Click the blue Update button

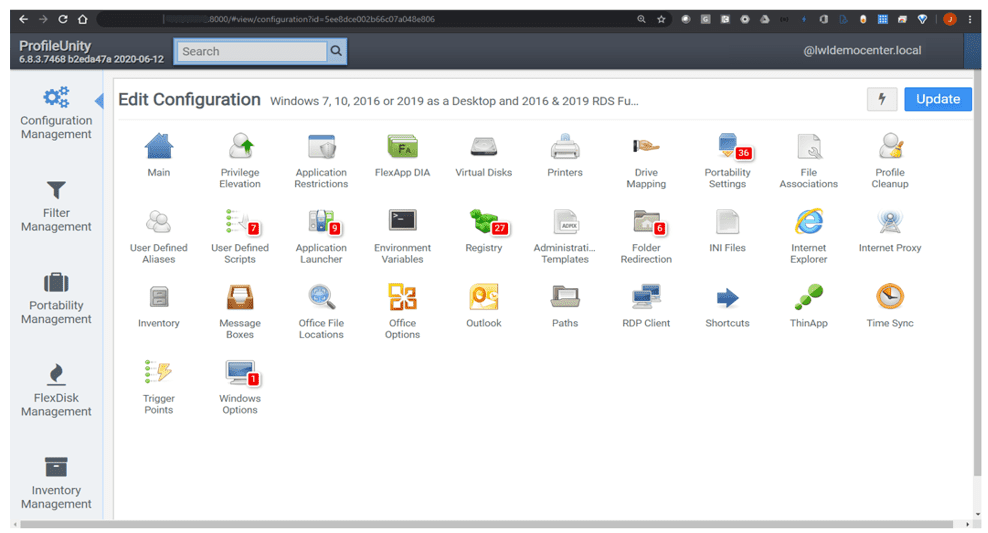[x=937, y=99]
